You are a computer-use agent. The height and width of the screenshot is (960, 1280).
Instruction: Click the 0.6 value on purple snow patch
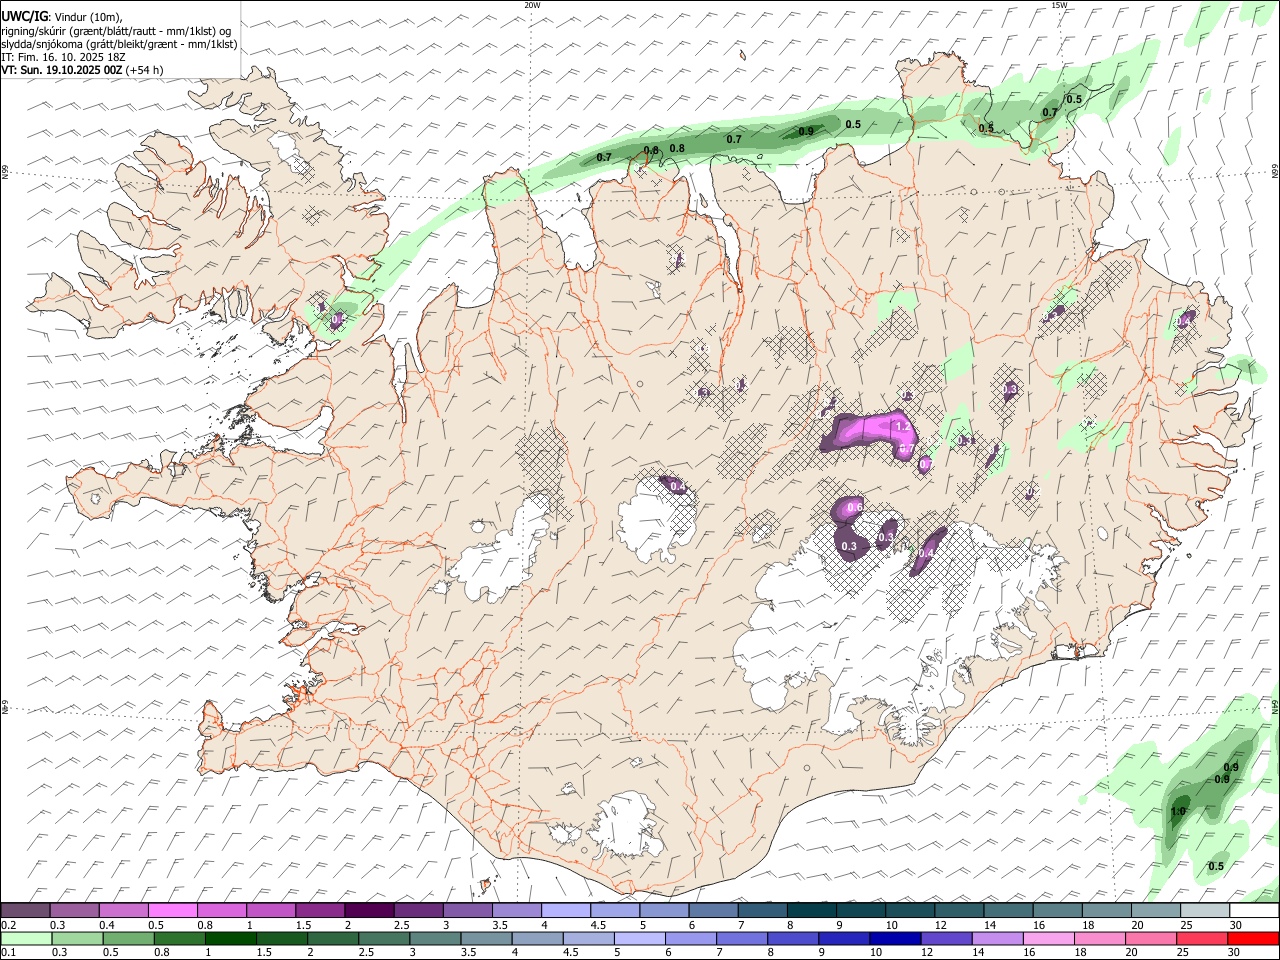pos(855,508)
